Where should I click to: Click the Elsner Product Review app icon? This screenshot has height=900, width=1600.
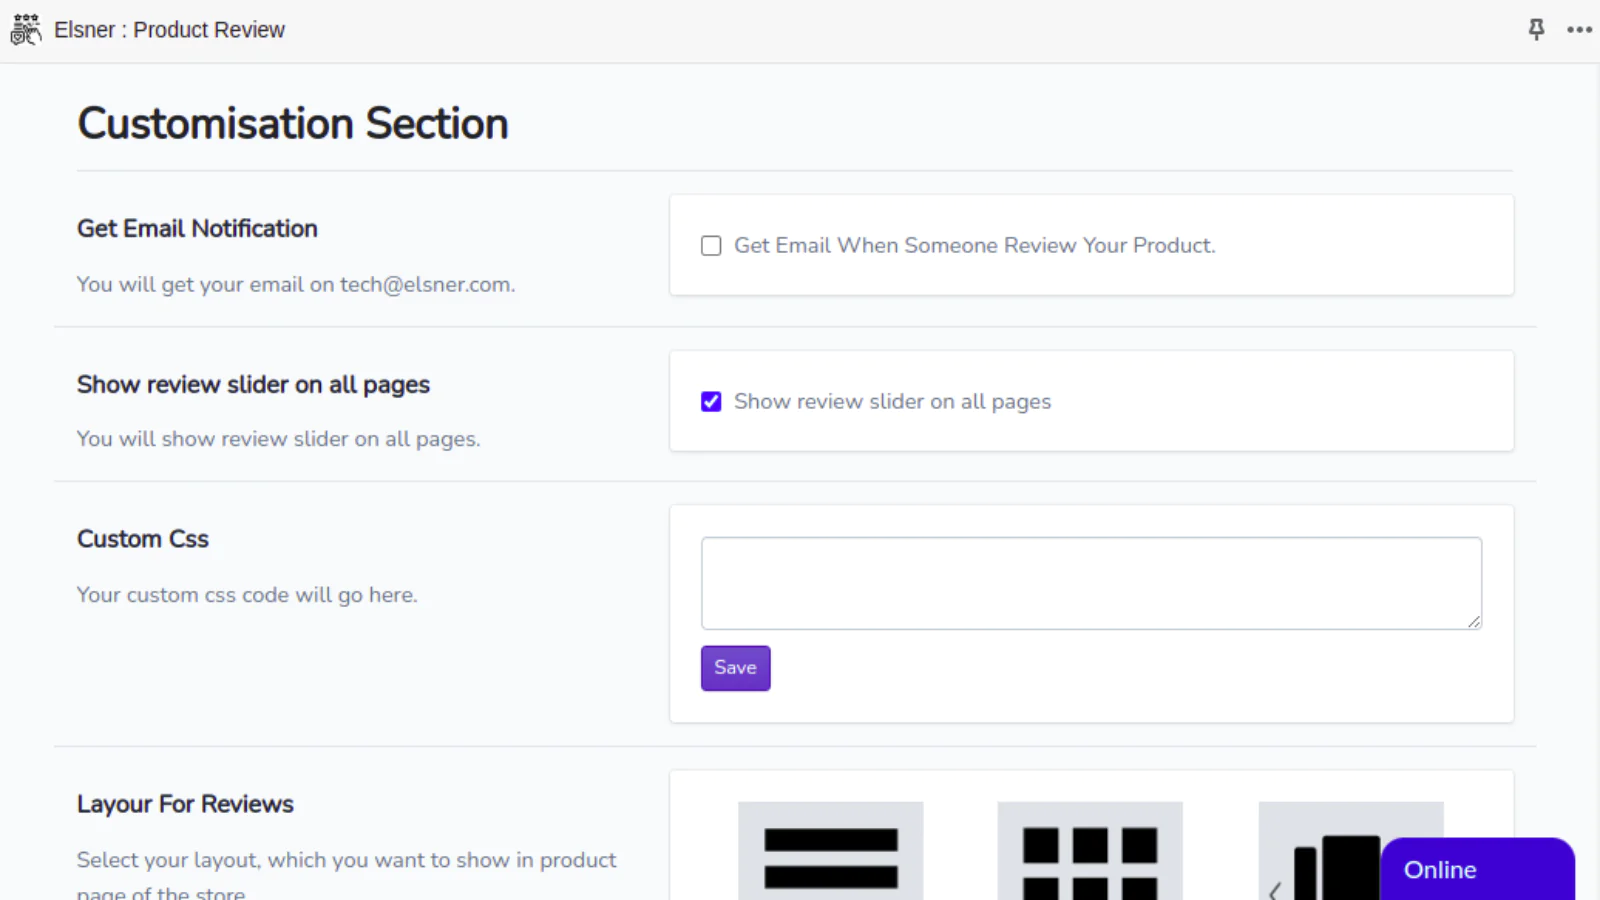coord(25,30)
